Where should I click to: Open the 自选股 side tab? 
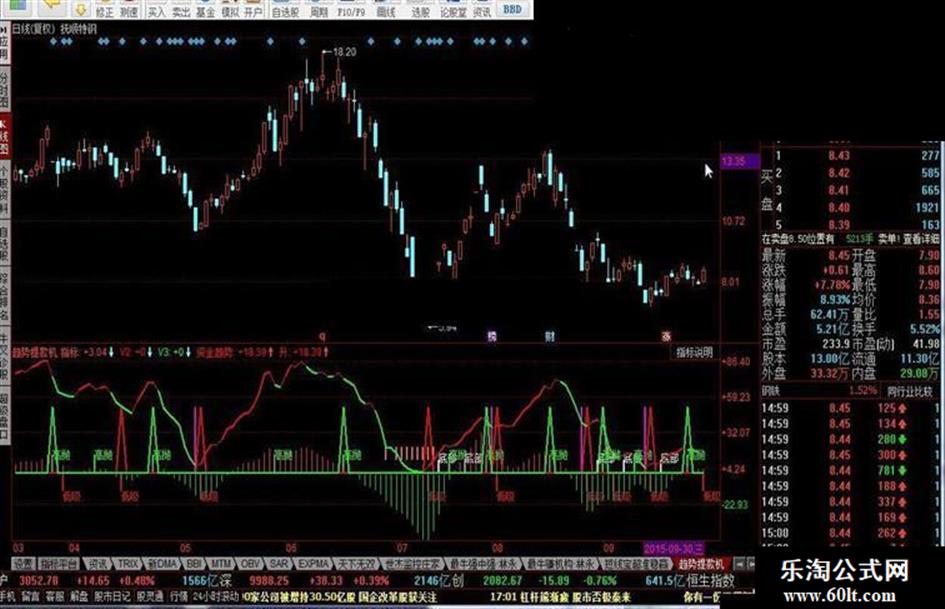[x=5, y=244]
